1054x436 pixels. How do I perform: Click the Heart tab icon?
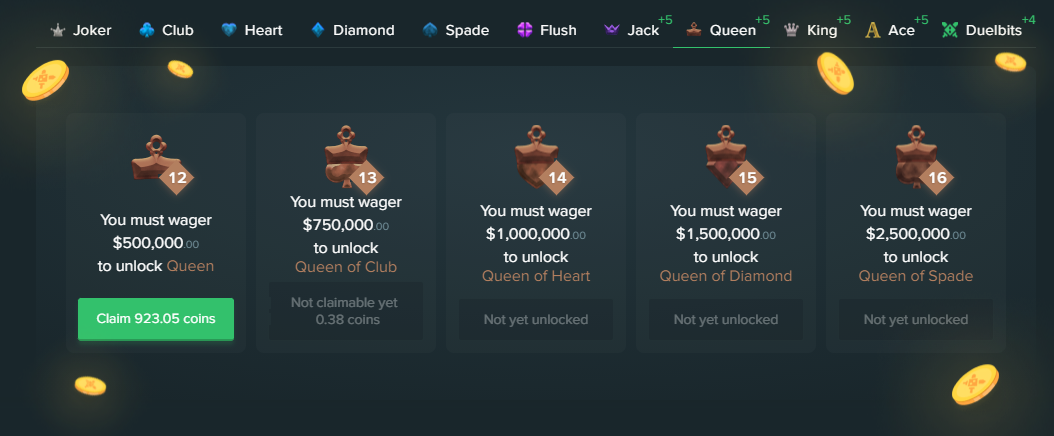(229, 30)
